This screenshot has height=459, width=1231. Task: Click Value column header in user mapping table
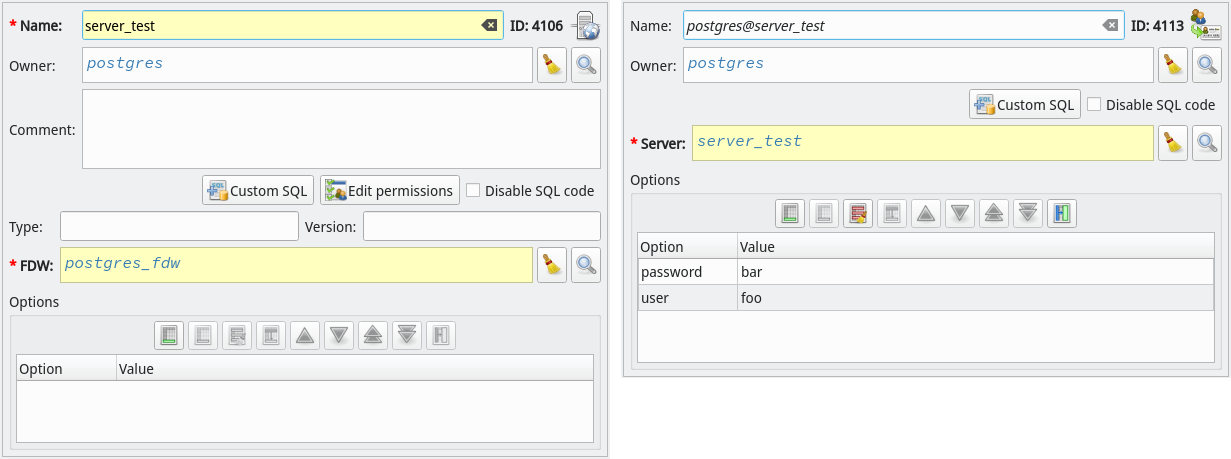pos(975,247)
